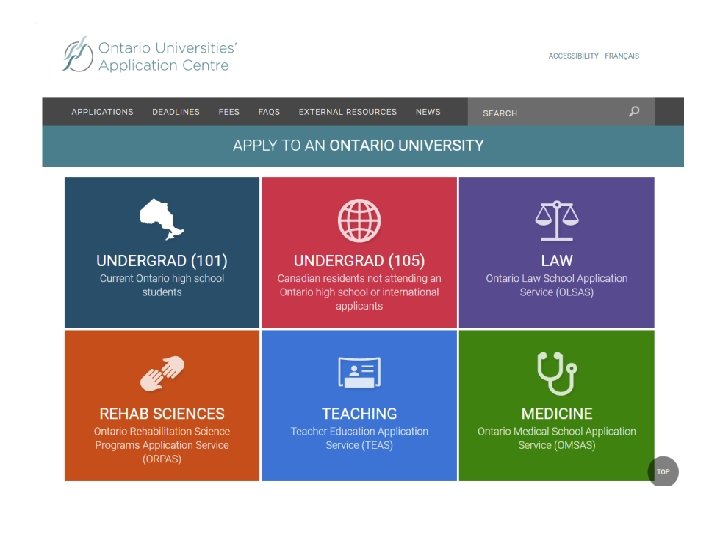Open the Fees menu item

229,112
